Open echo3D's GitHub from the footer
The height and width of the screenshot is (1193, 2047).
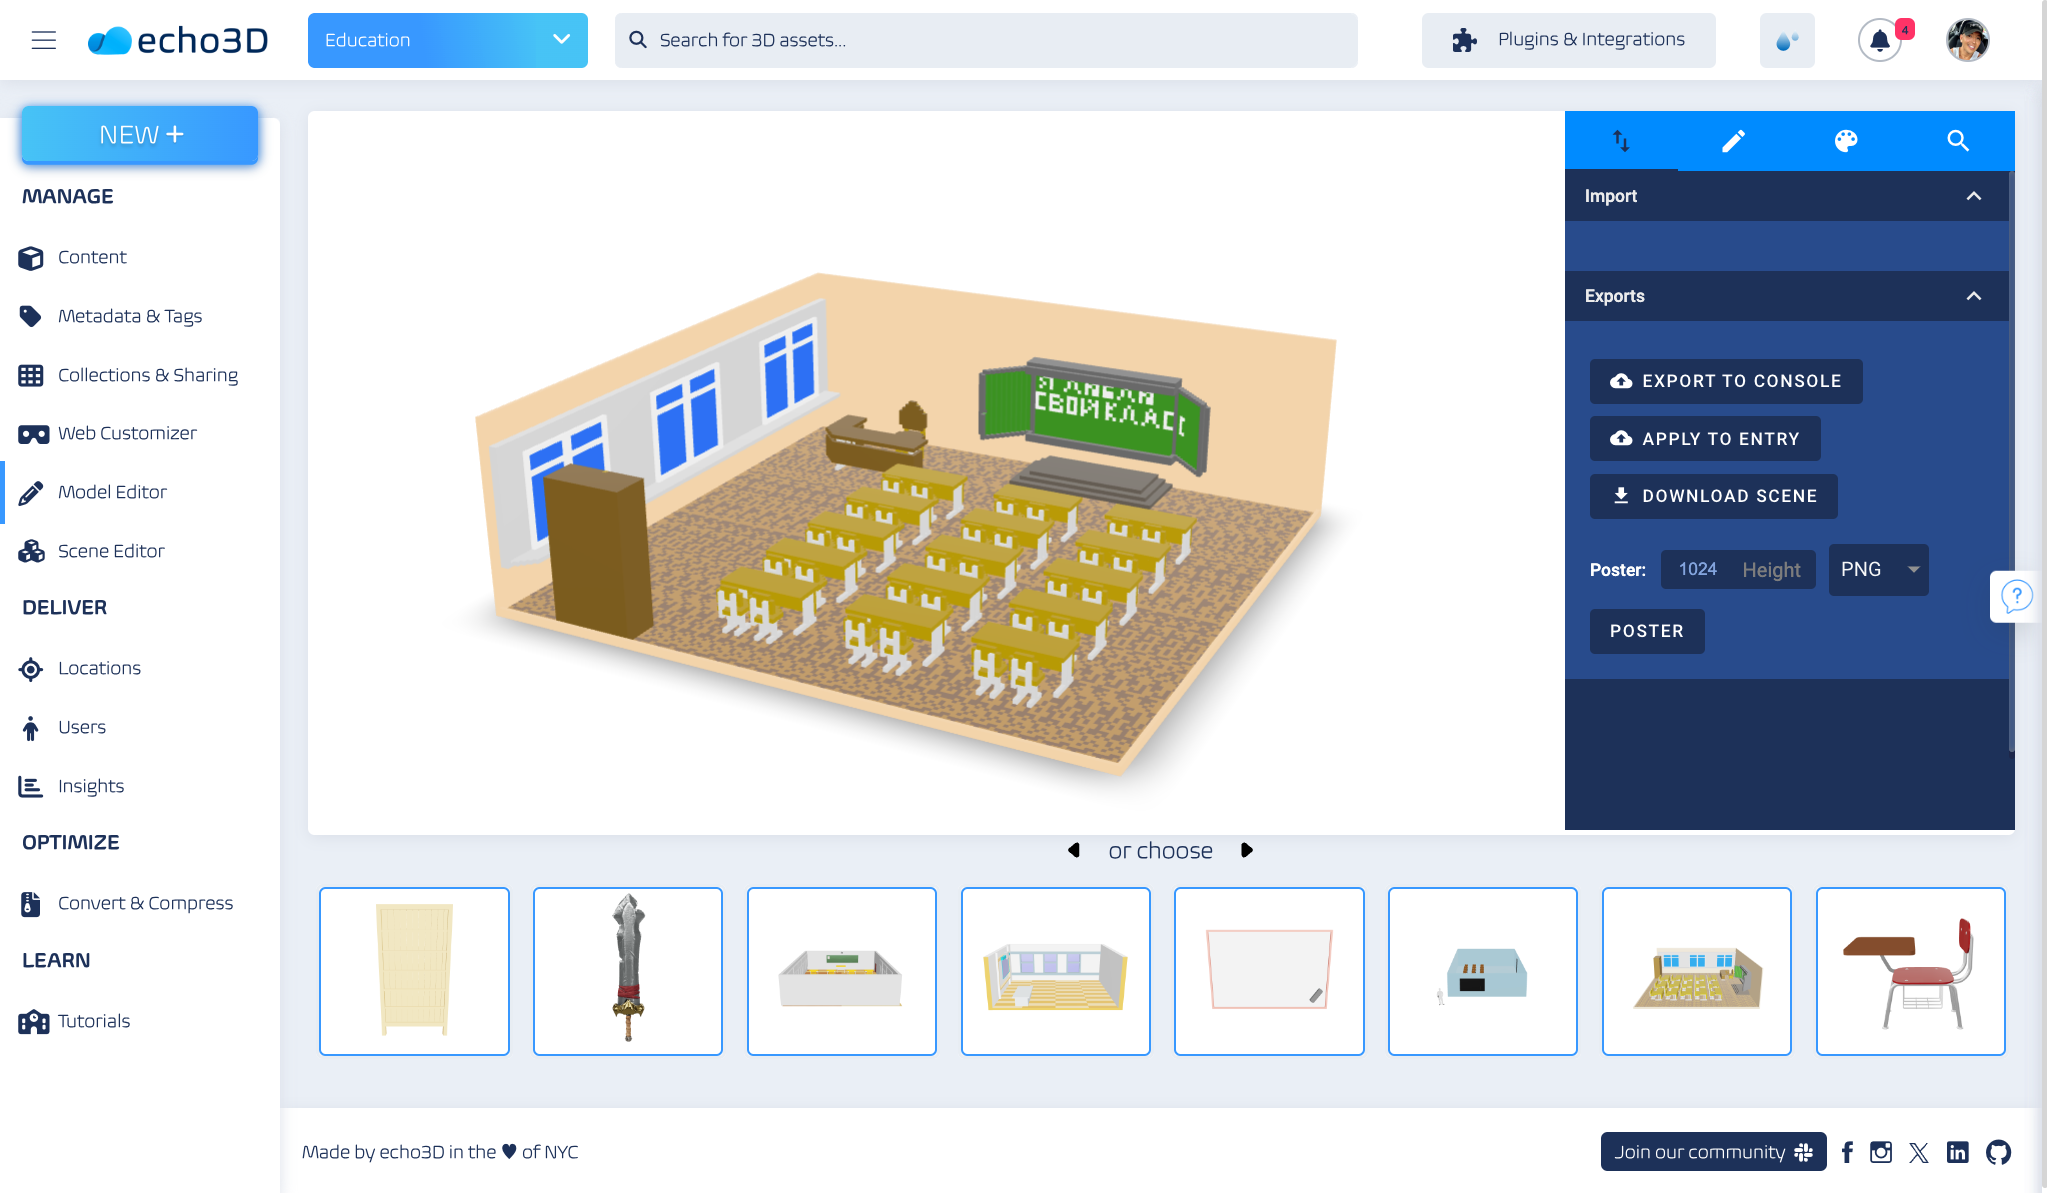tap(1996, 1151)
